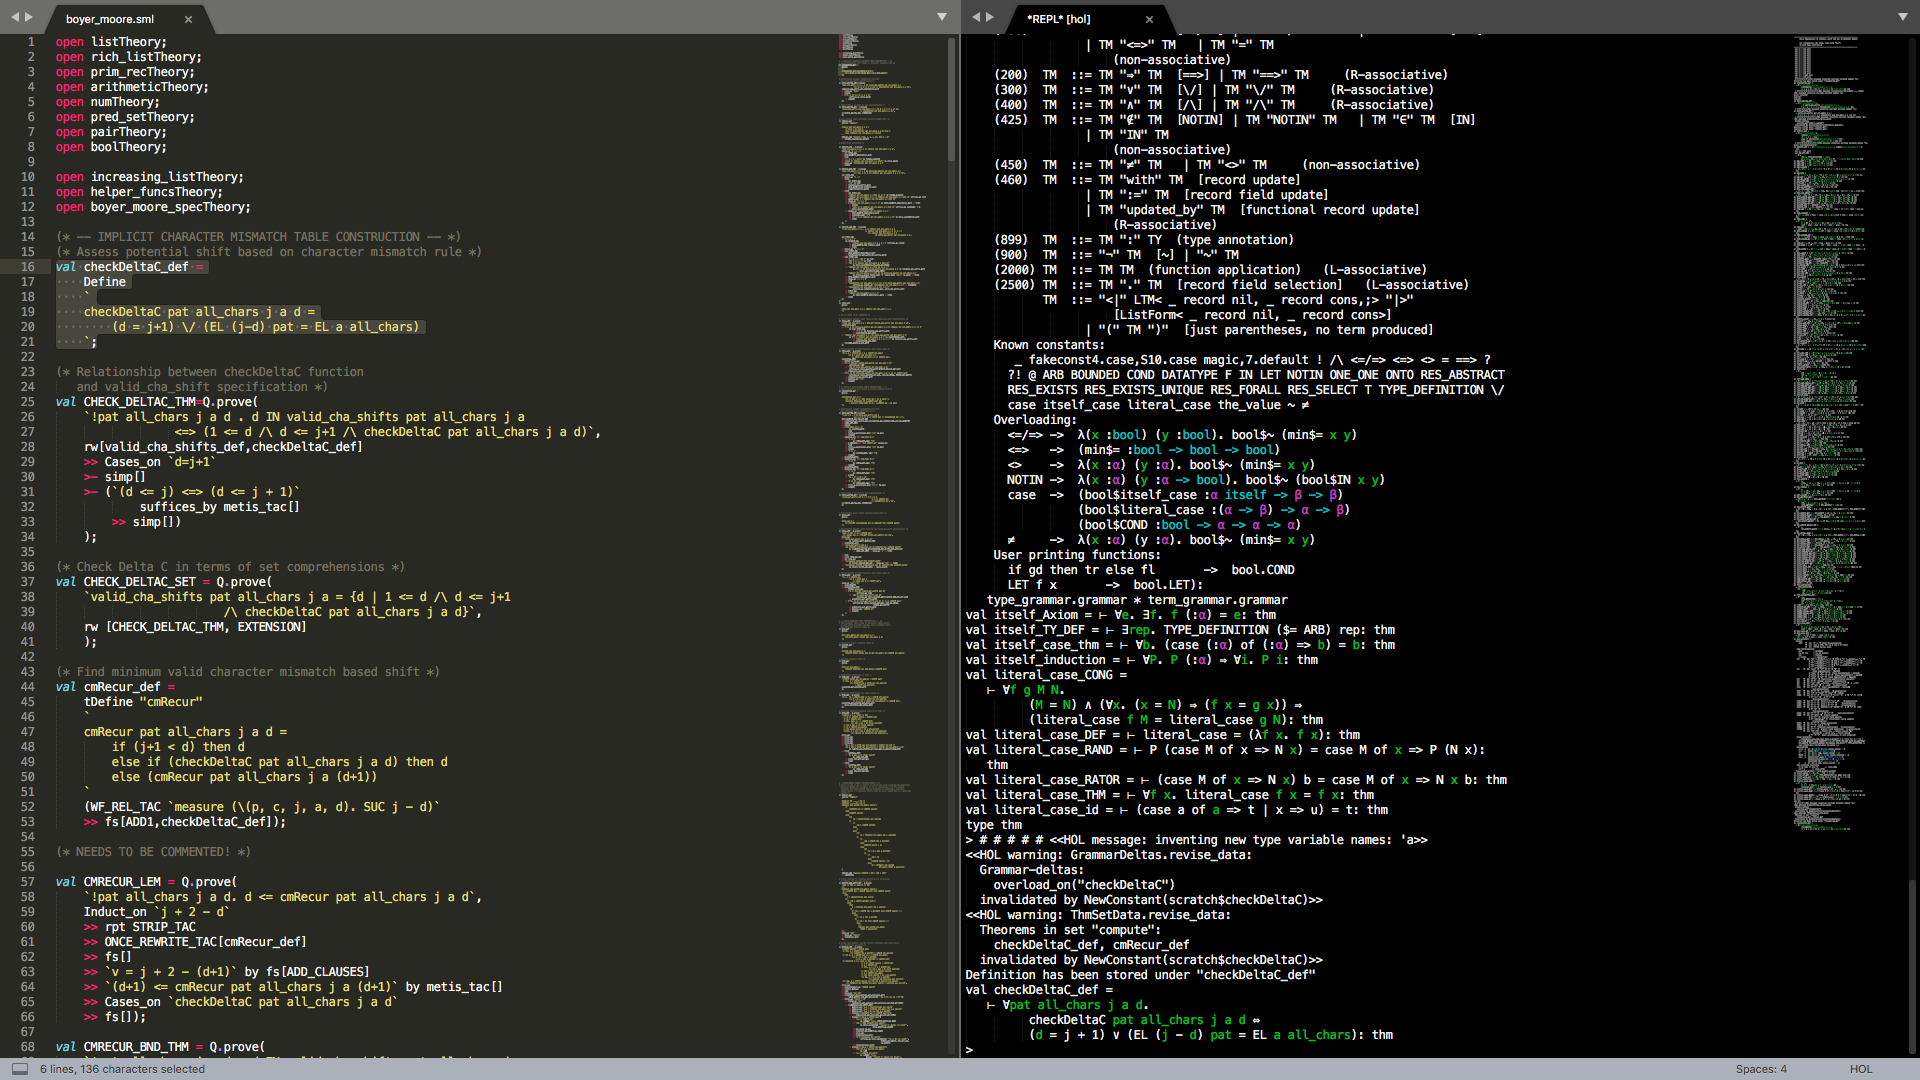Screen dimensions: 1920x1080
Task: Click '(* NEEDS TO BE COMMENTED! *)' comment
Action: [x=153, y=852]
